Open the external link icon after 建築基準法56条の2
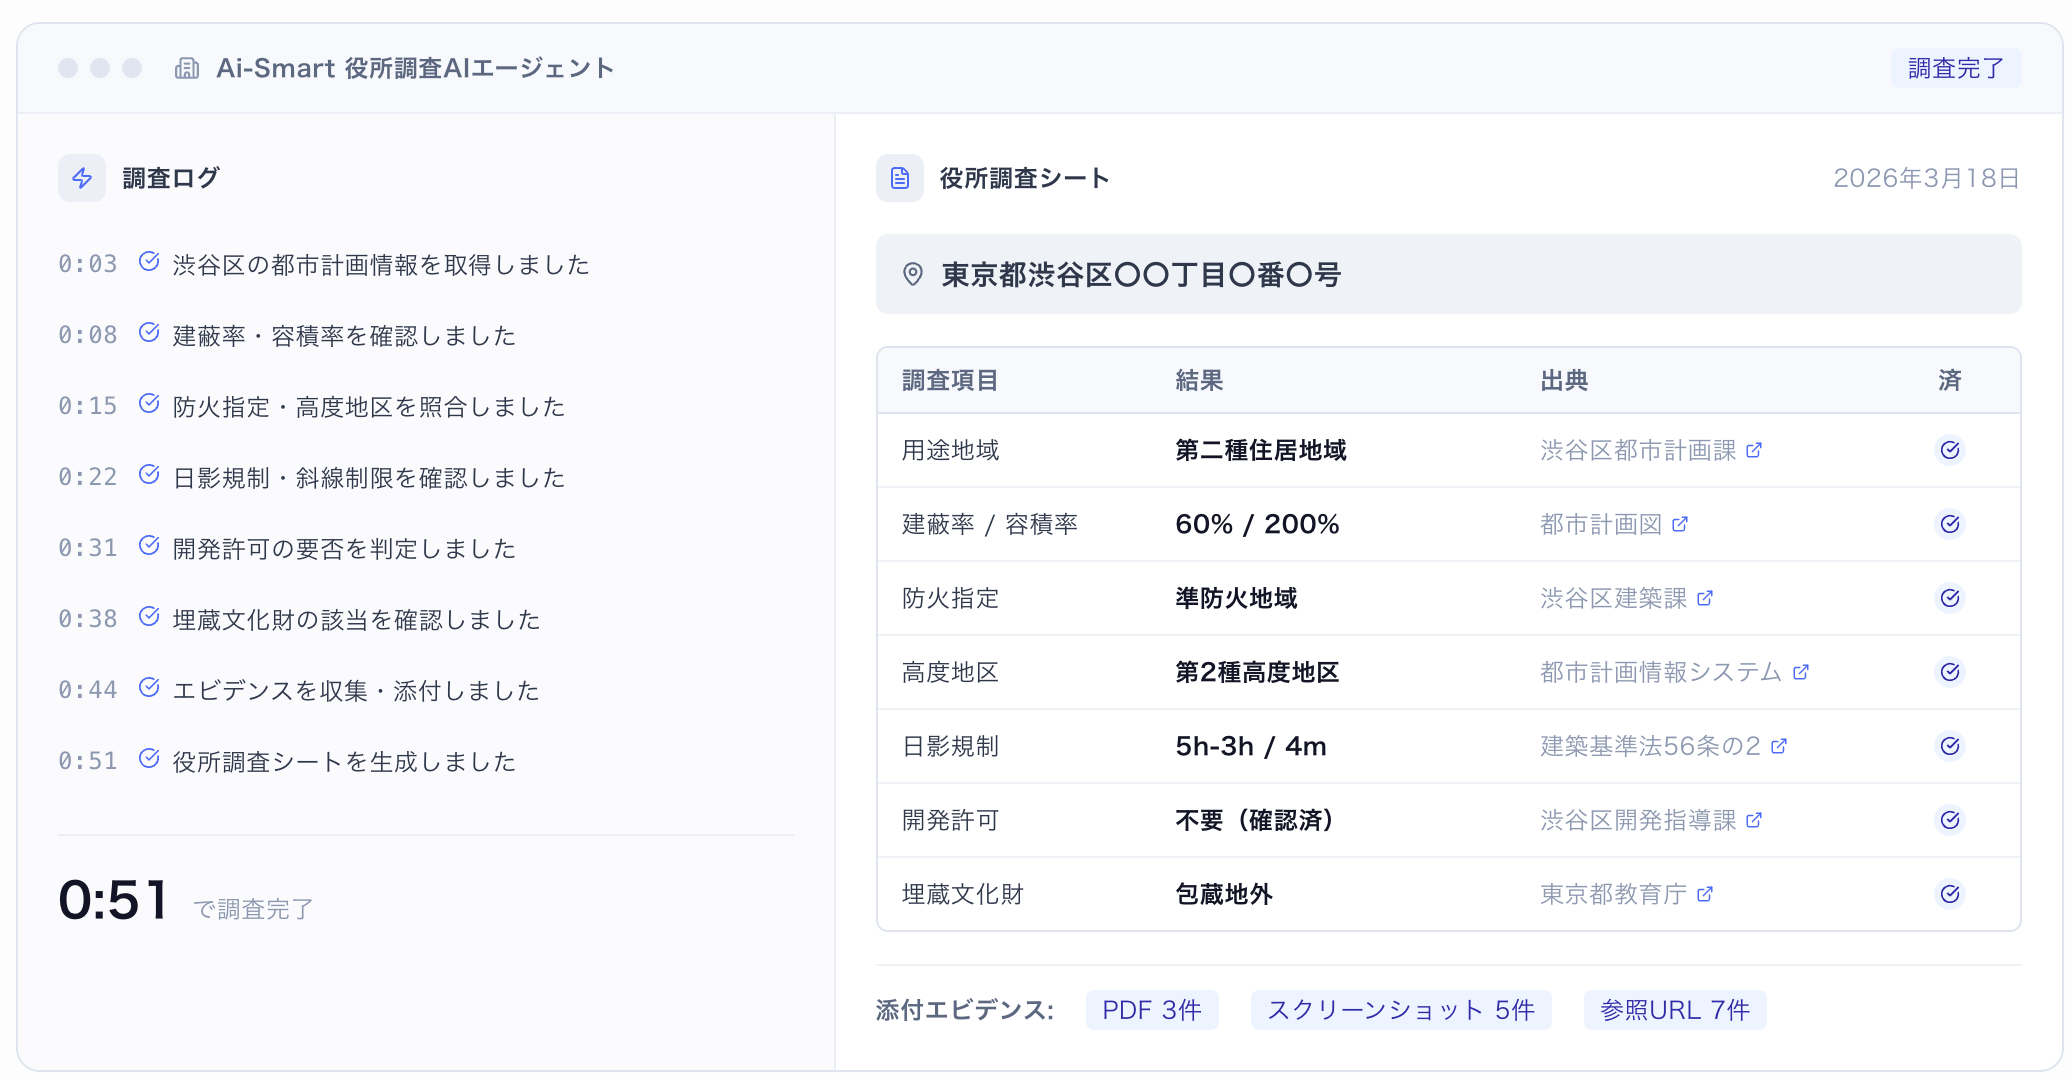This screenshot has width=2072, height=1080. (1779, 745)
